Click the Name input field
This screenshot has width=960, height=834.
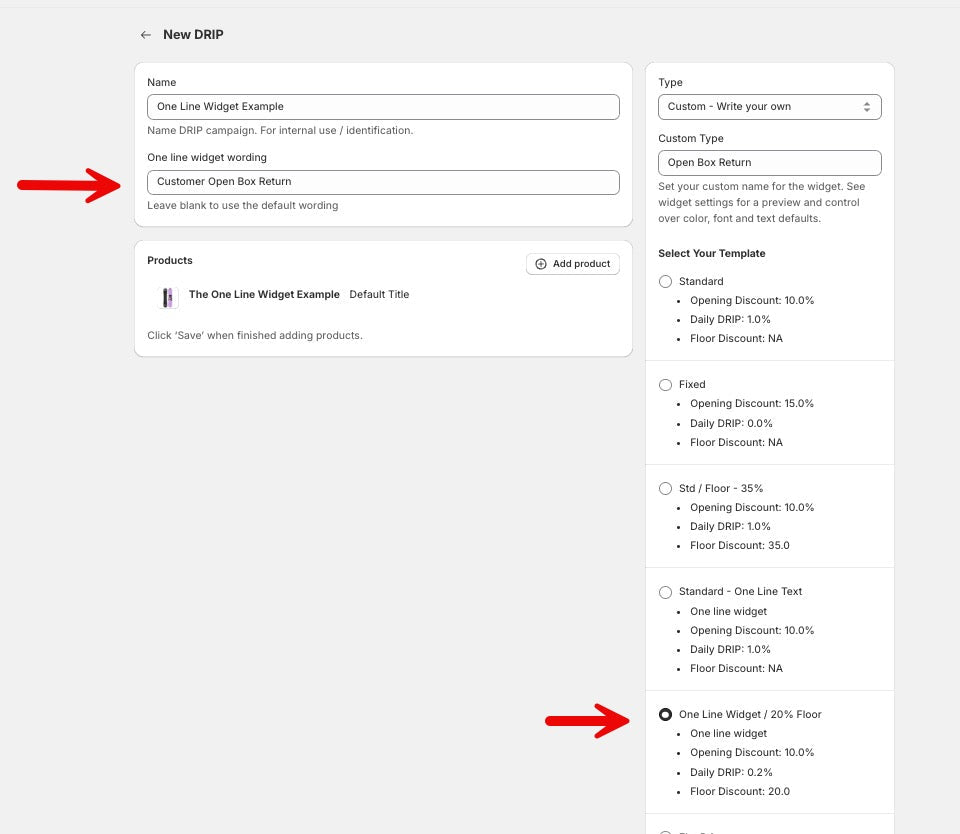click(x=383, y=107)
